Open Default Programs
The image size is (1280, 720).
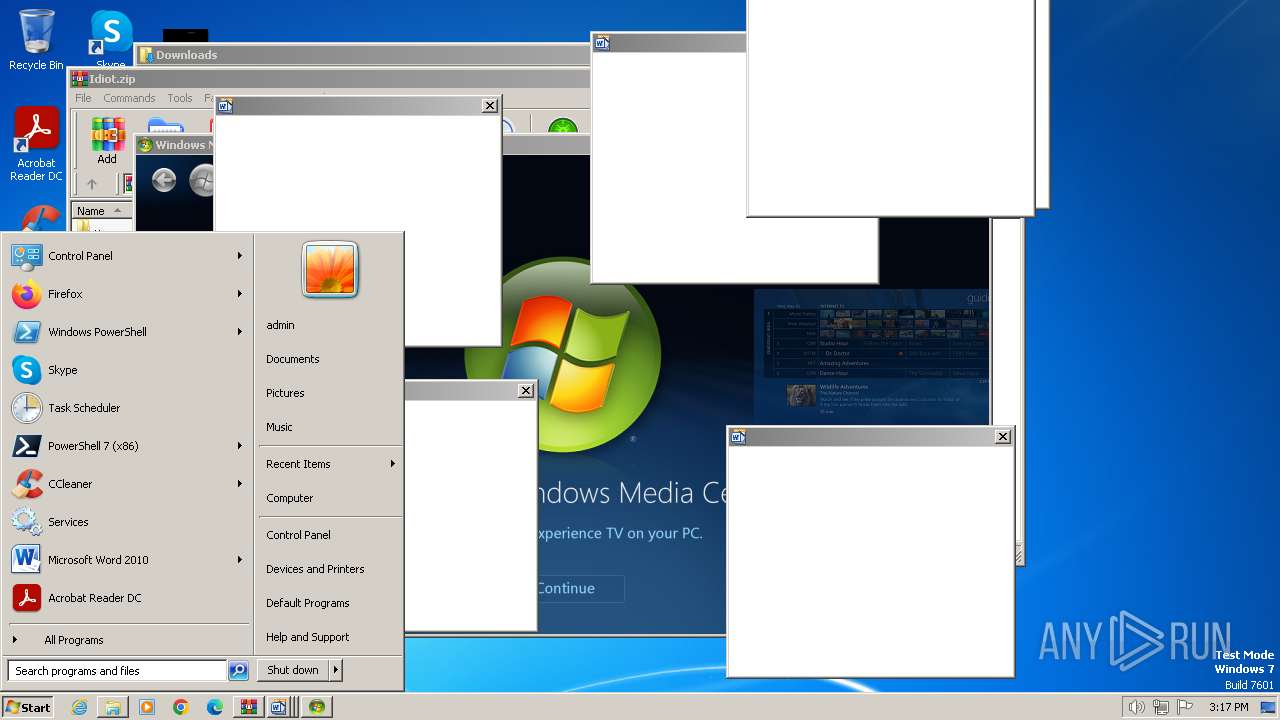pos(330,603)
